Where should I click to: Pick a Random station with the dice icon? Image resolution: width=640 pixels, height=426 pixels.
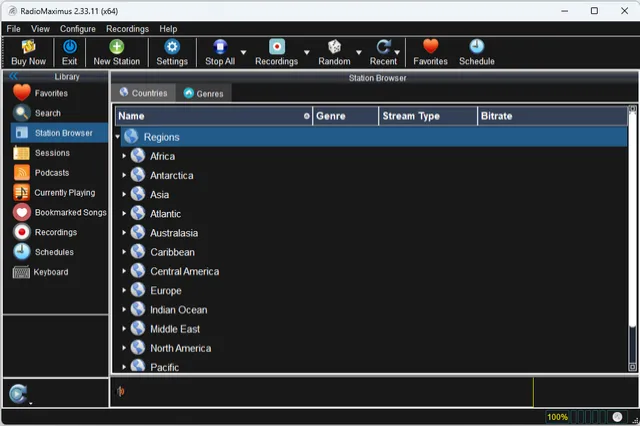point(334,47)
